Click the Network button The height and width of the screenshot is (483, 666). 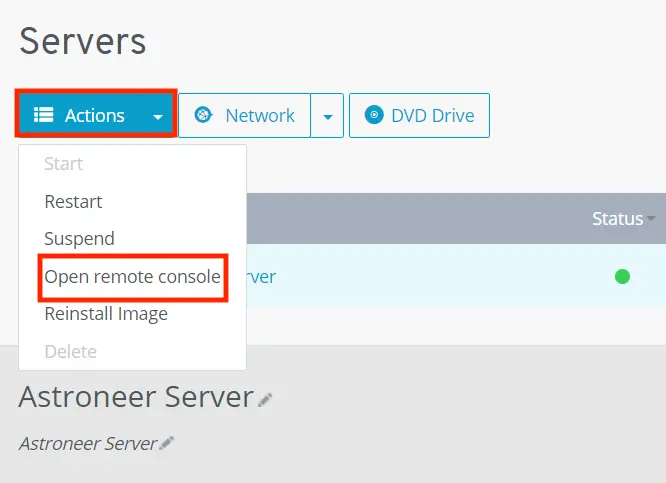click(x=244, y=116)
